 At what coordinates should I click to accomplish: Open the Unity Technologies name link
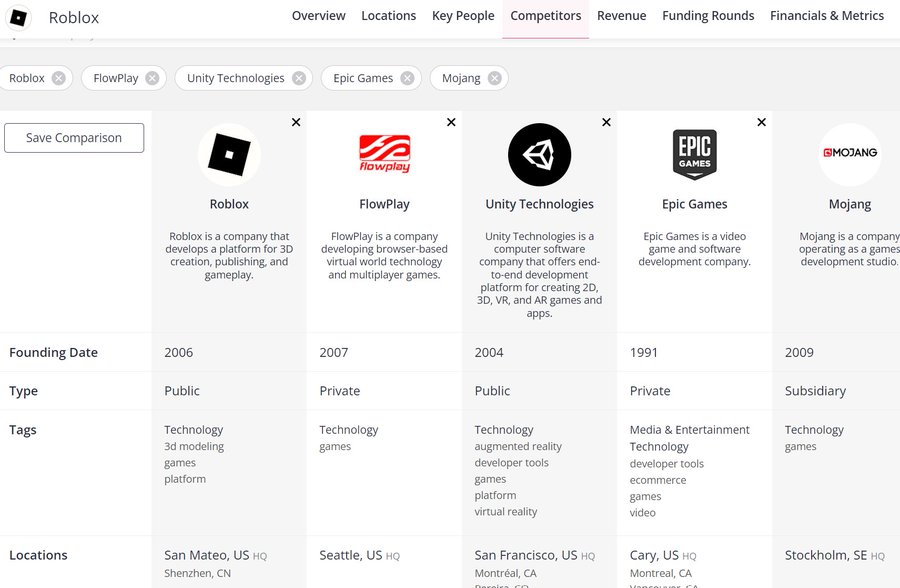click(x=540, y=204)
